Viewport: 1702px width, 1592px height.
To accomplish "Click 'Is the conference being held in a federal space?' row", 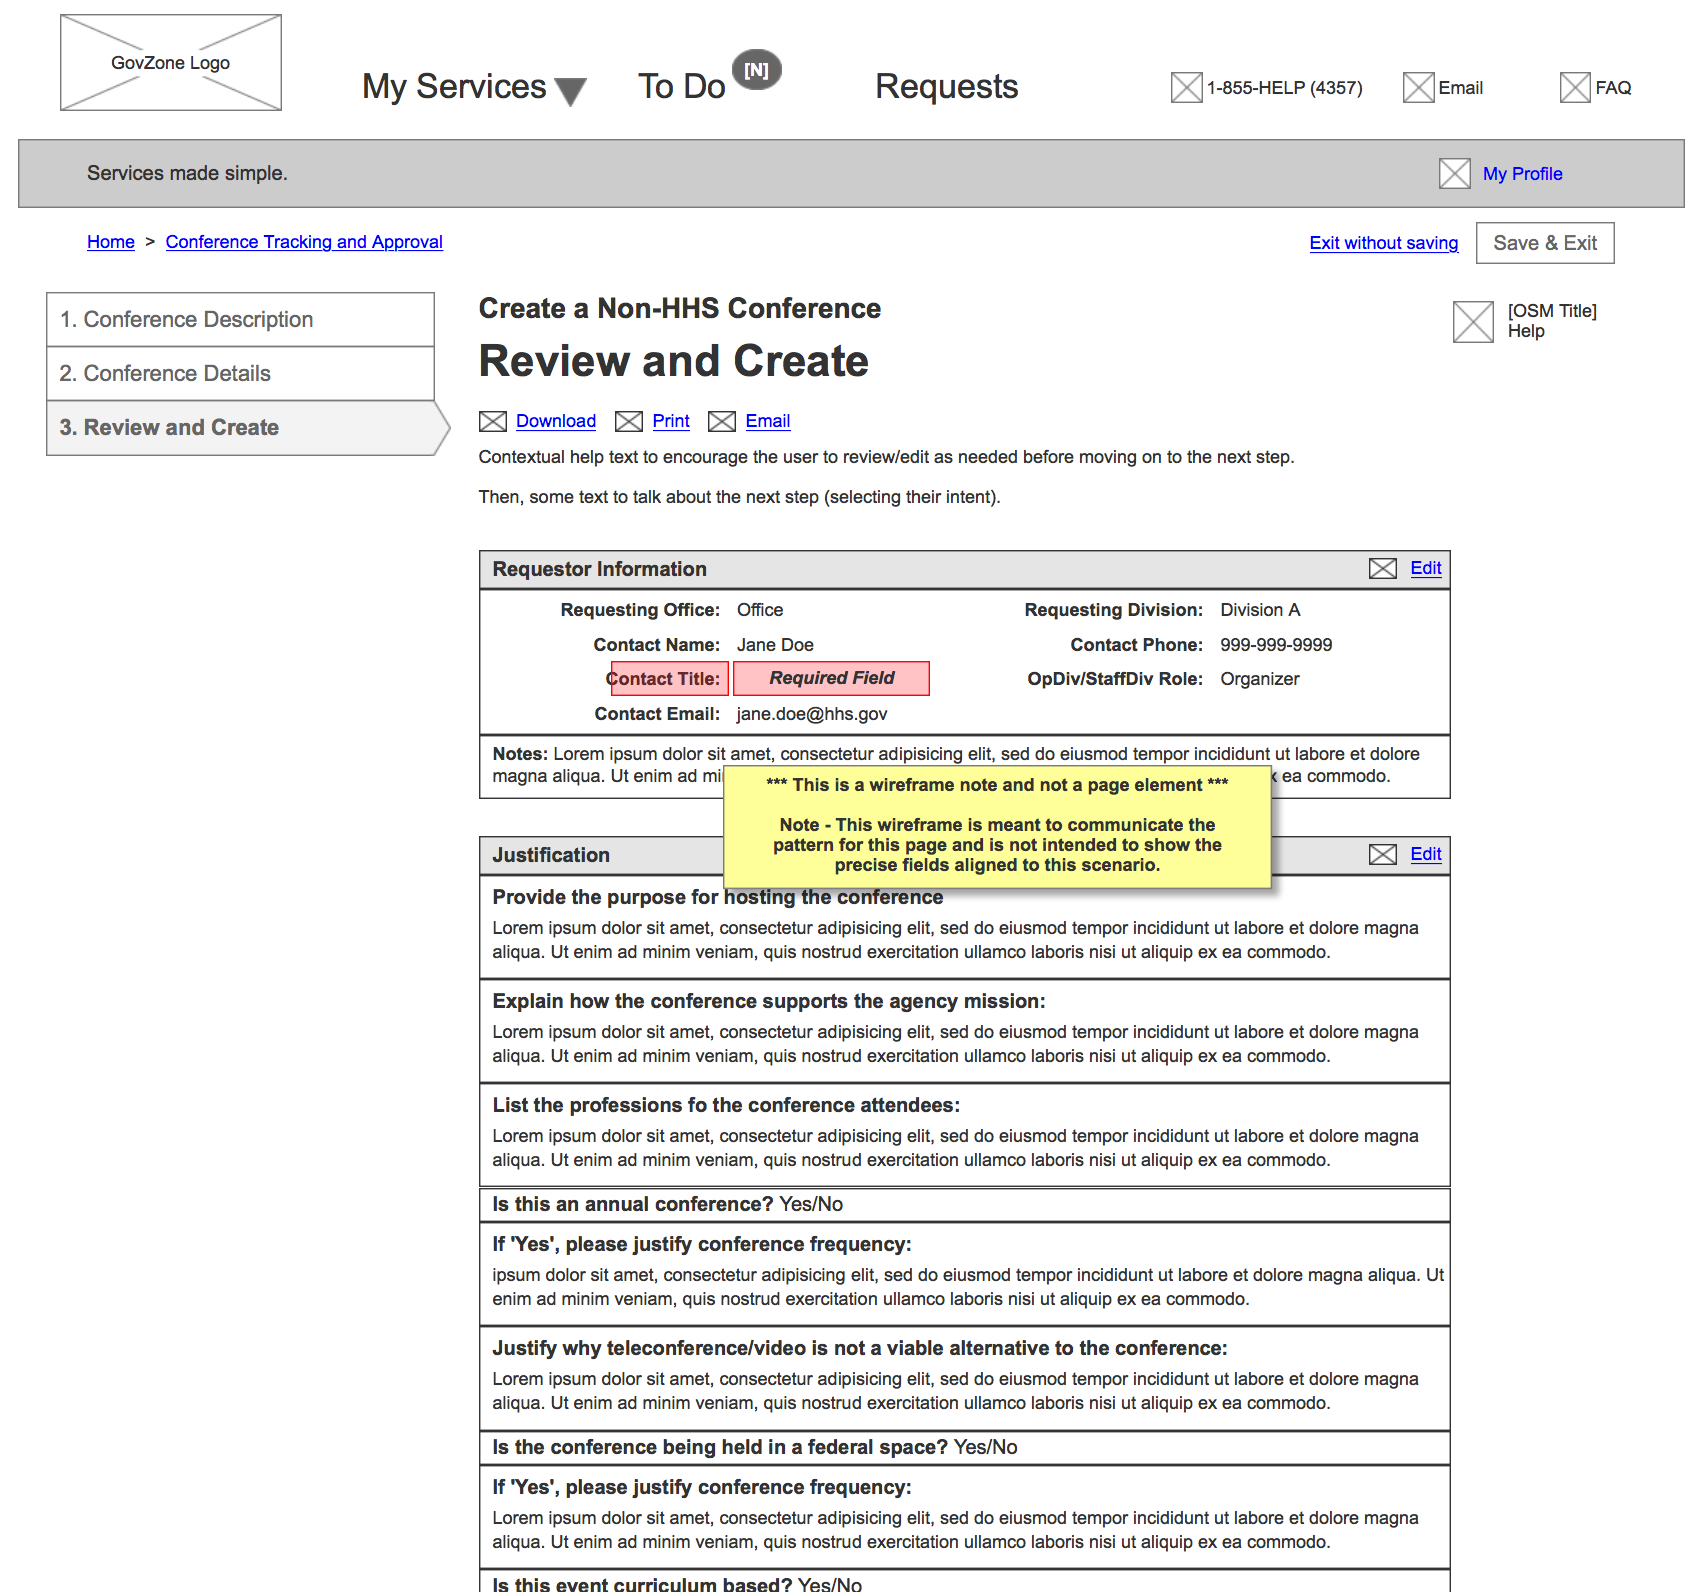I will [964, 1447].
